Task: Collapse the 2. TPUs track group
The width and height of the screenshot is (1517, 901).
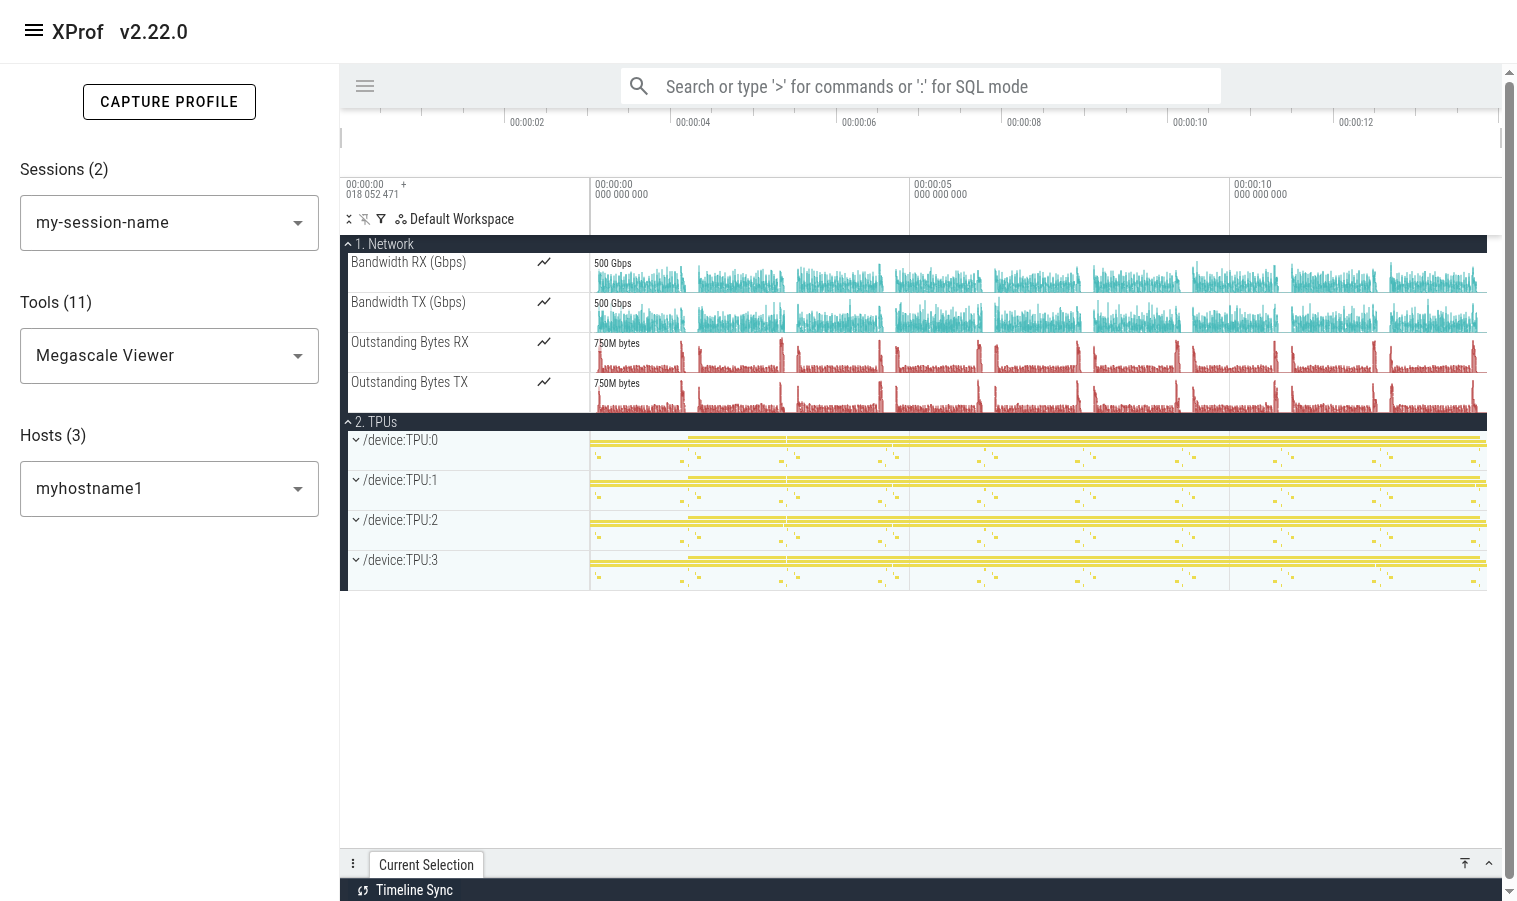Action: click(348, 422)
